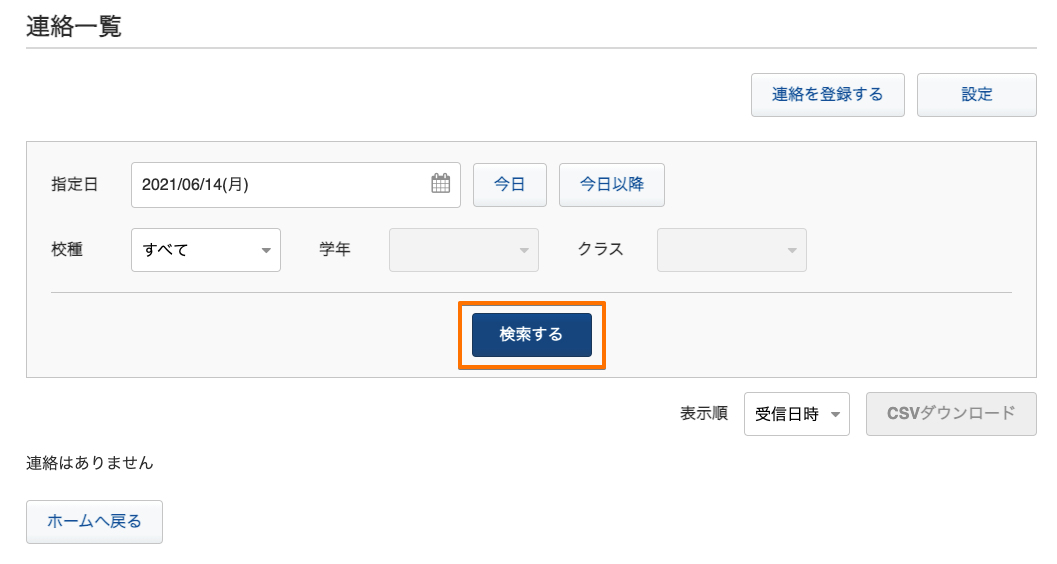Expand the クラス class dropdown
This screenshot has width=1057, height=564.
[x=731, y=250]
